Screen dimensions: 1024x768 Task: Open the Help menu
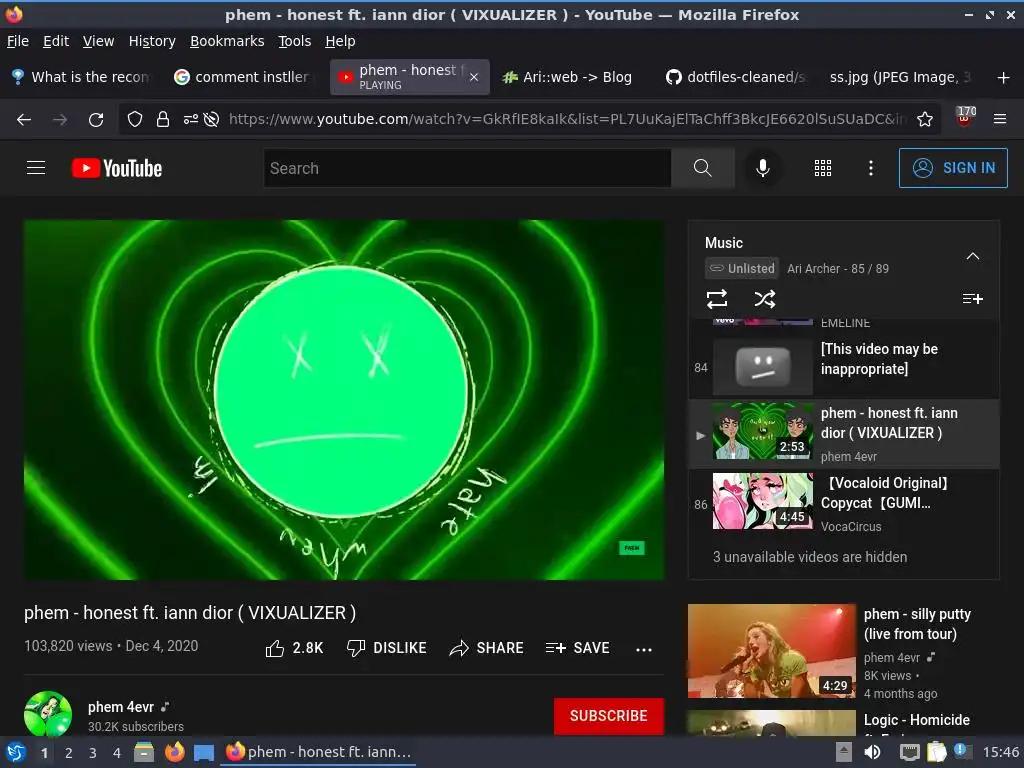(x=340, y=41)
